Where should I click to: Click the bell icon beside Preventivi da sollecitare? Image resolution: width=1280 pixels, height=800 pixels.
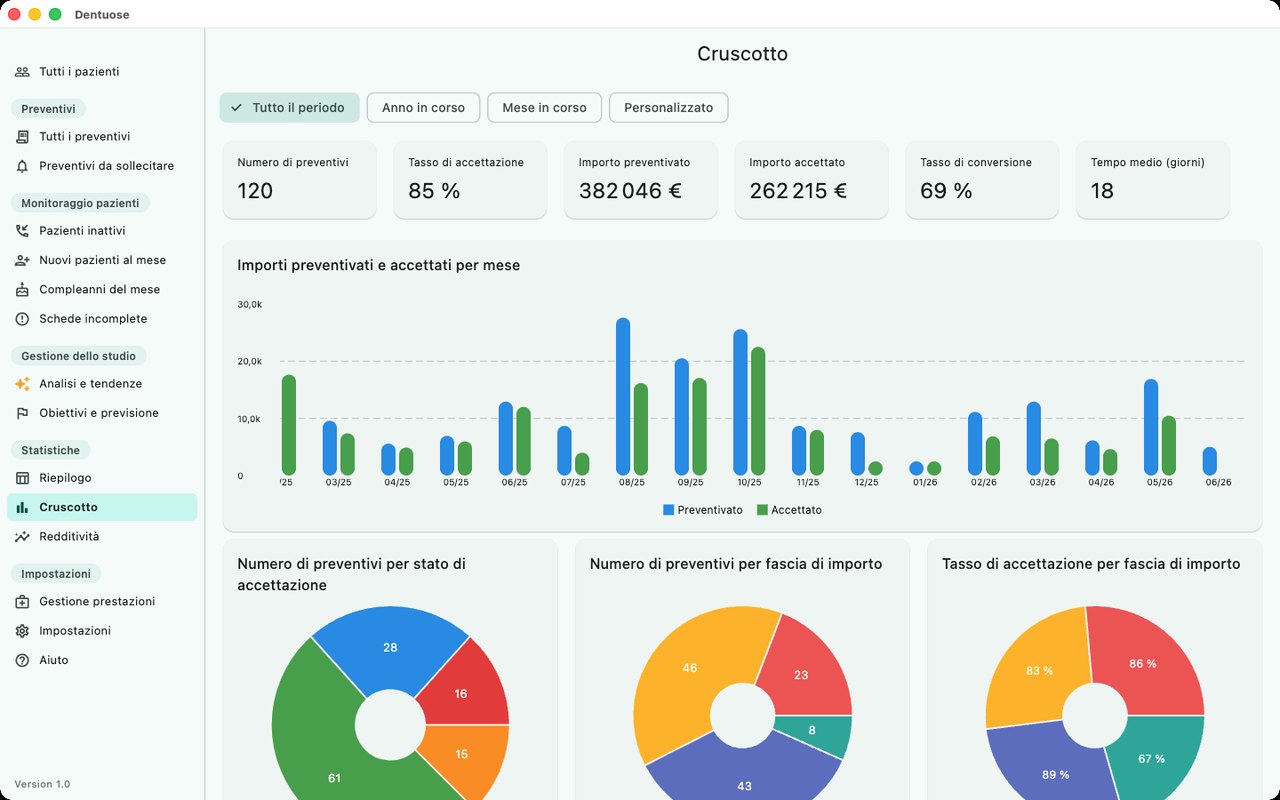22,166
